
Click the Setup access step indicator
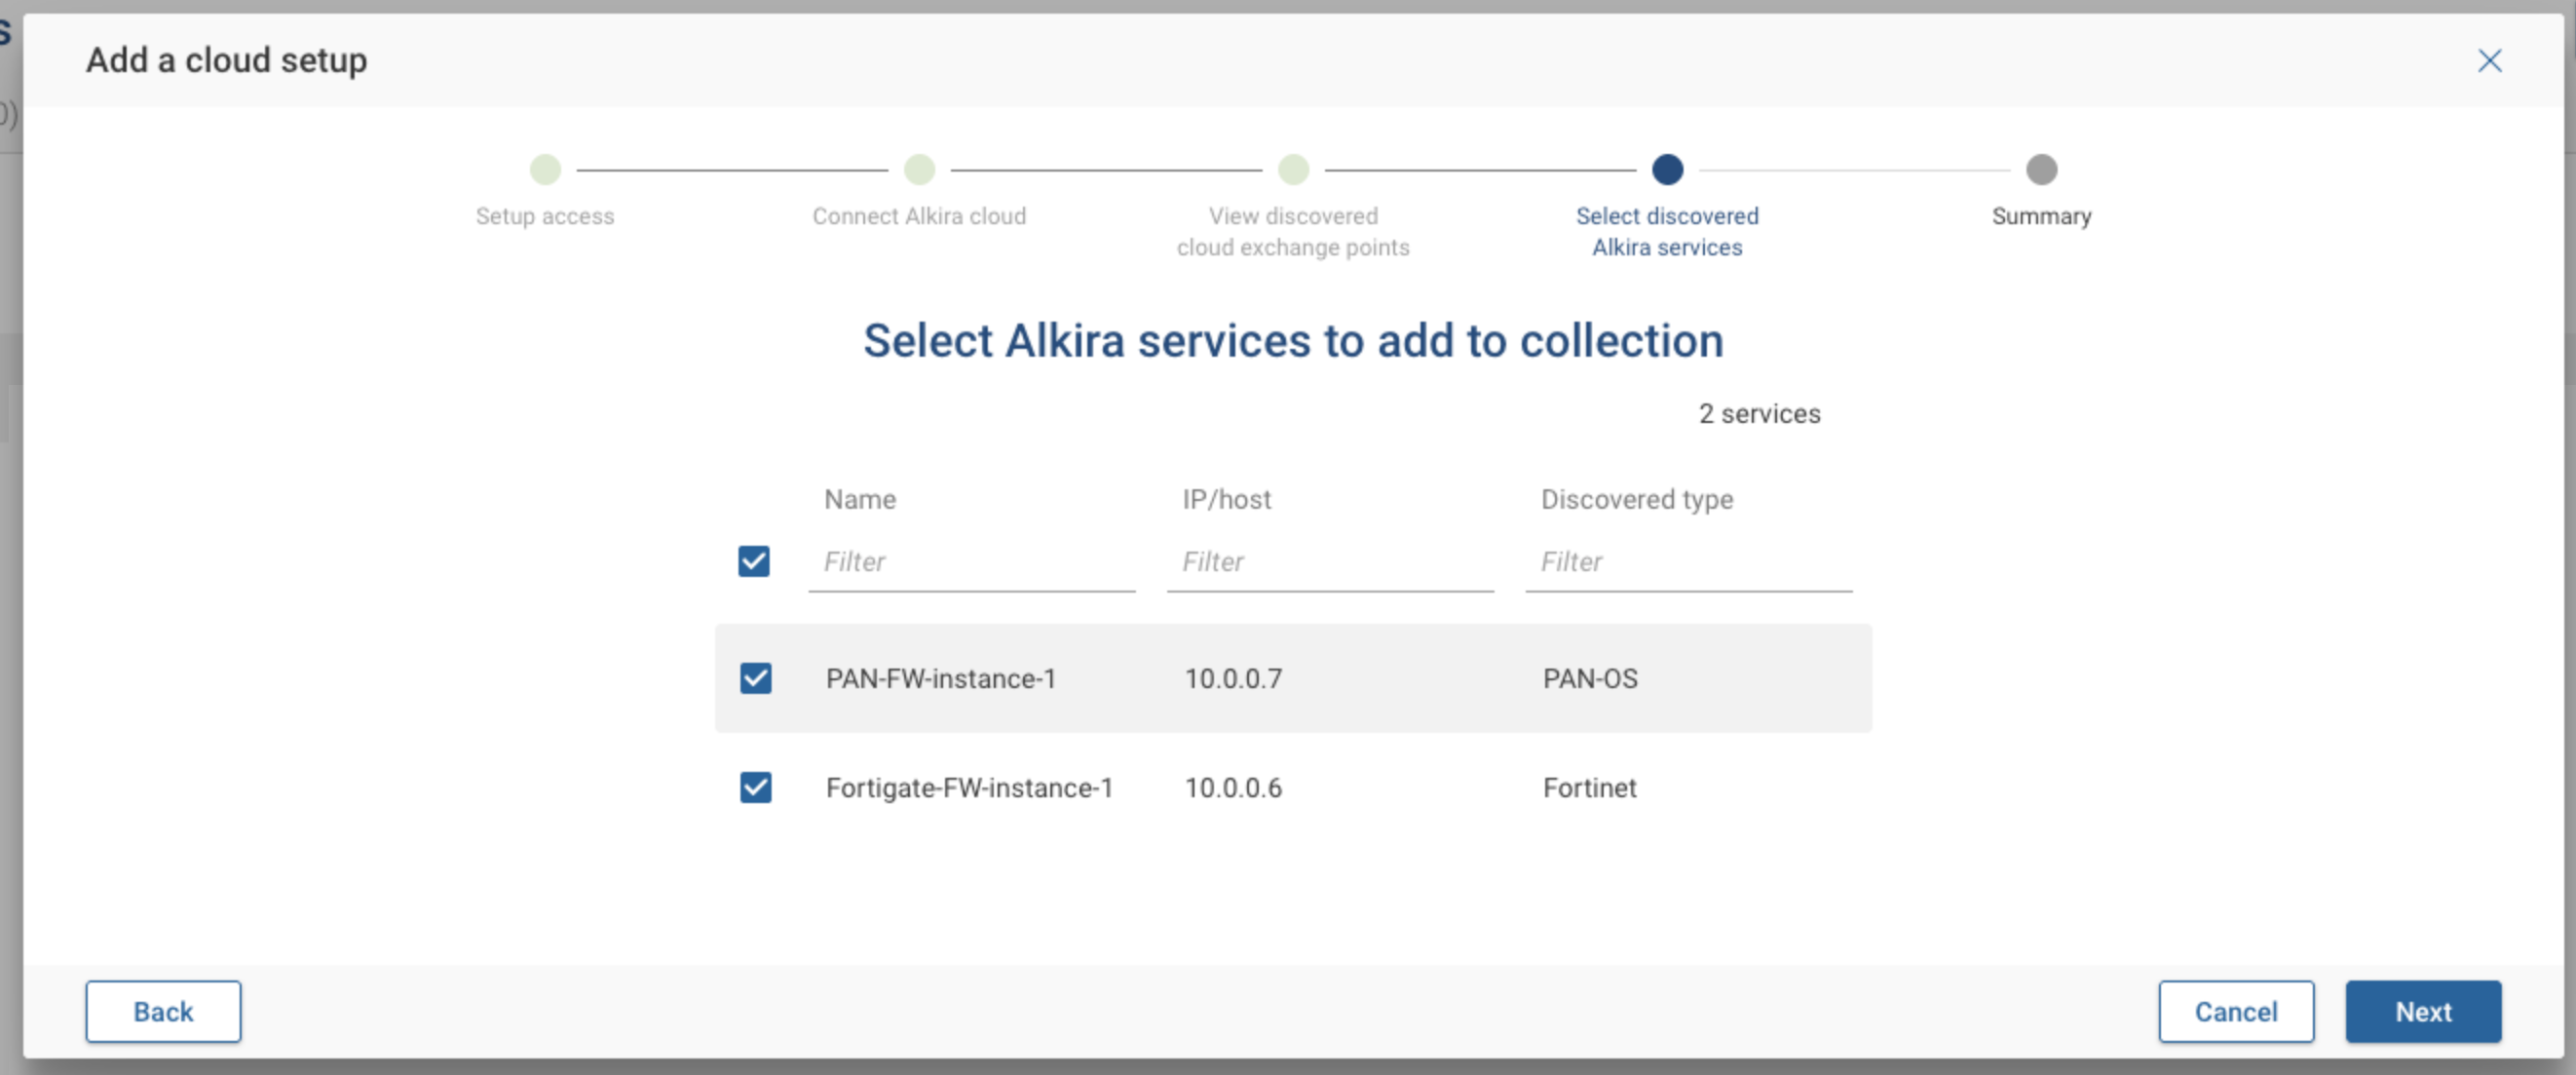(x=545, y=170)
